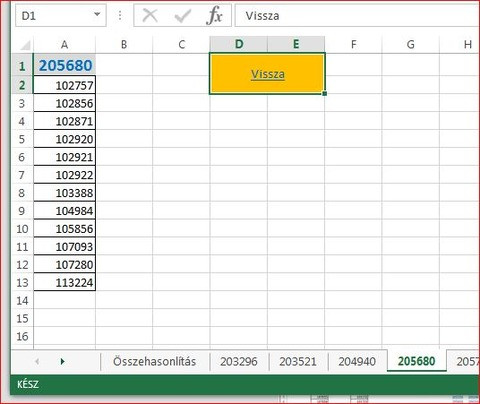
Task: Open the 203521 sheet tab
Action: [298, 361]
